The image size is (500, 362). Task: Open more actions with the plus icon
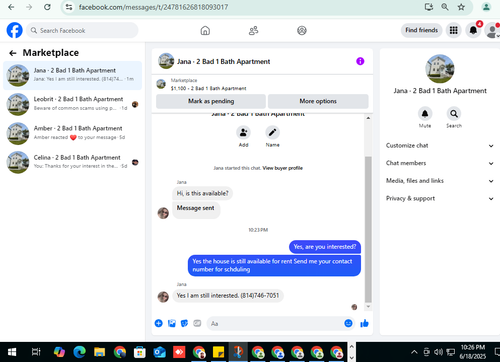159,323
